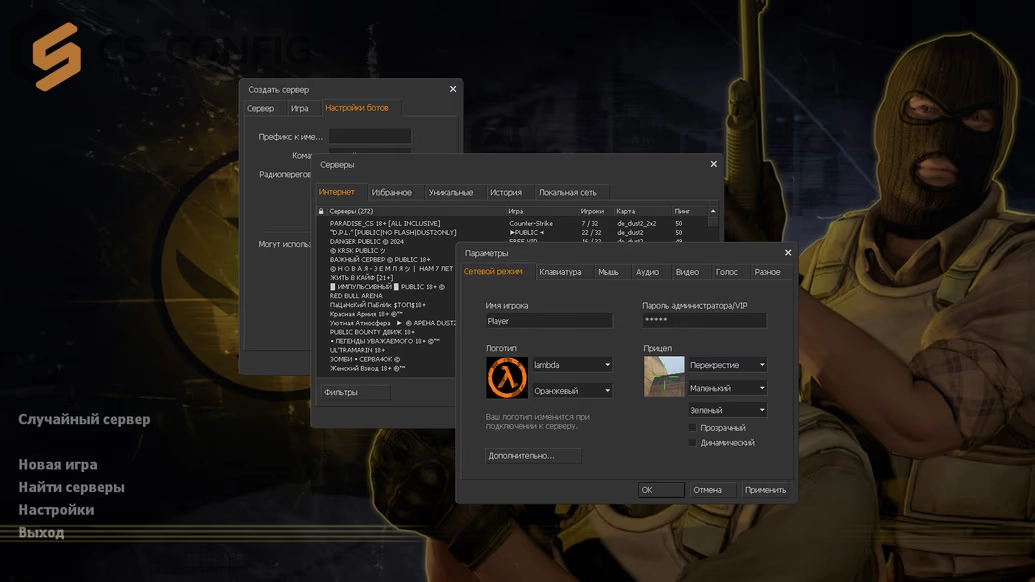Click the Пароль администратора/VIP password field
Viewport: 1035px width, 582px height.
(704, 321)
